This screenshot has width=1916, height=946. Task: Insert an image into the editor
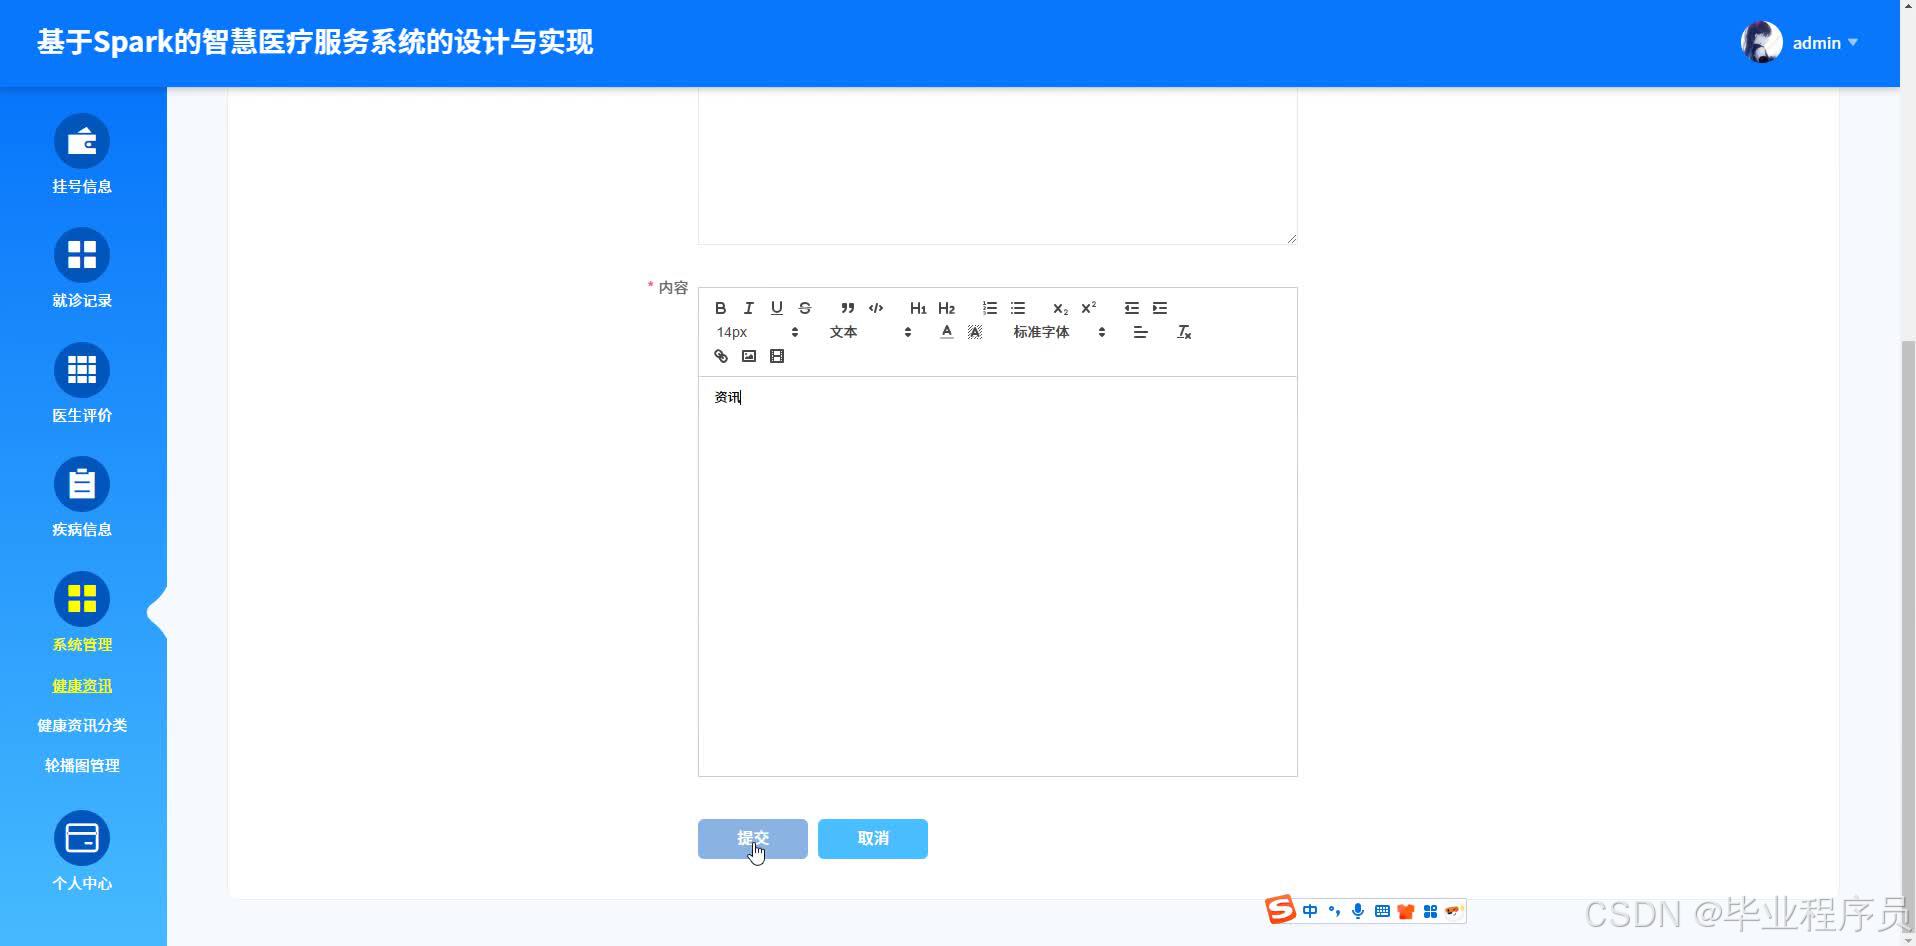coord(749,355)
